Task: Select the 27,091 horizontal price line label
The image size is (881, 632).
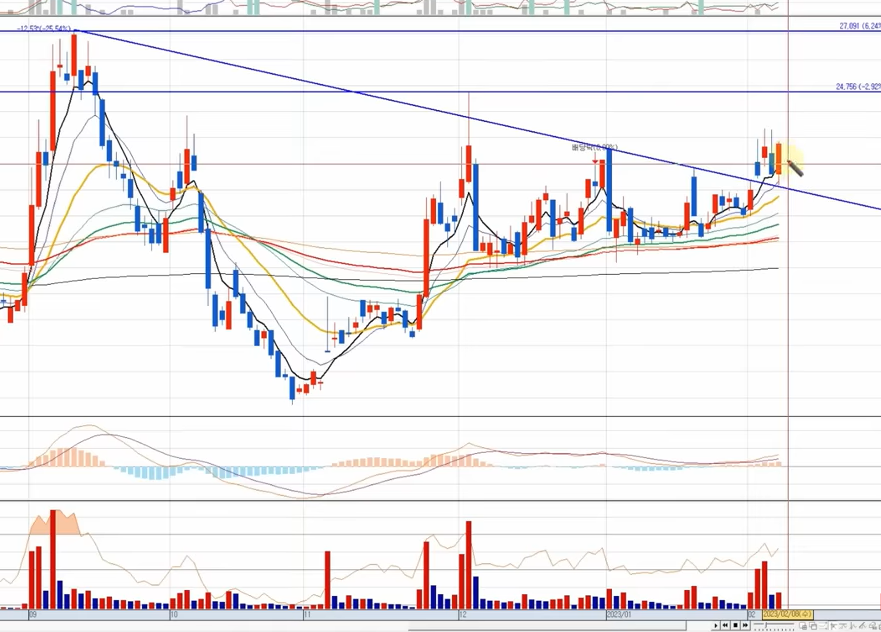Action: (860, 26)
